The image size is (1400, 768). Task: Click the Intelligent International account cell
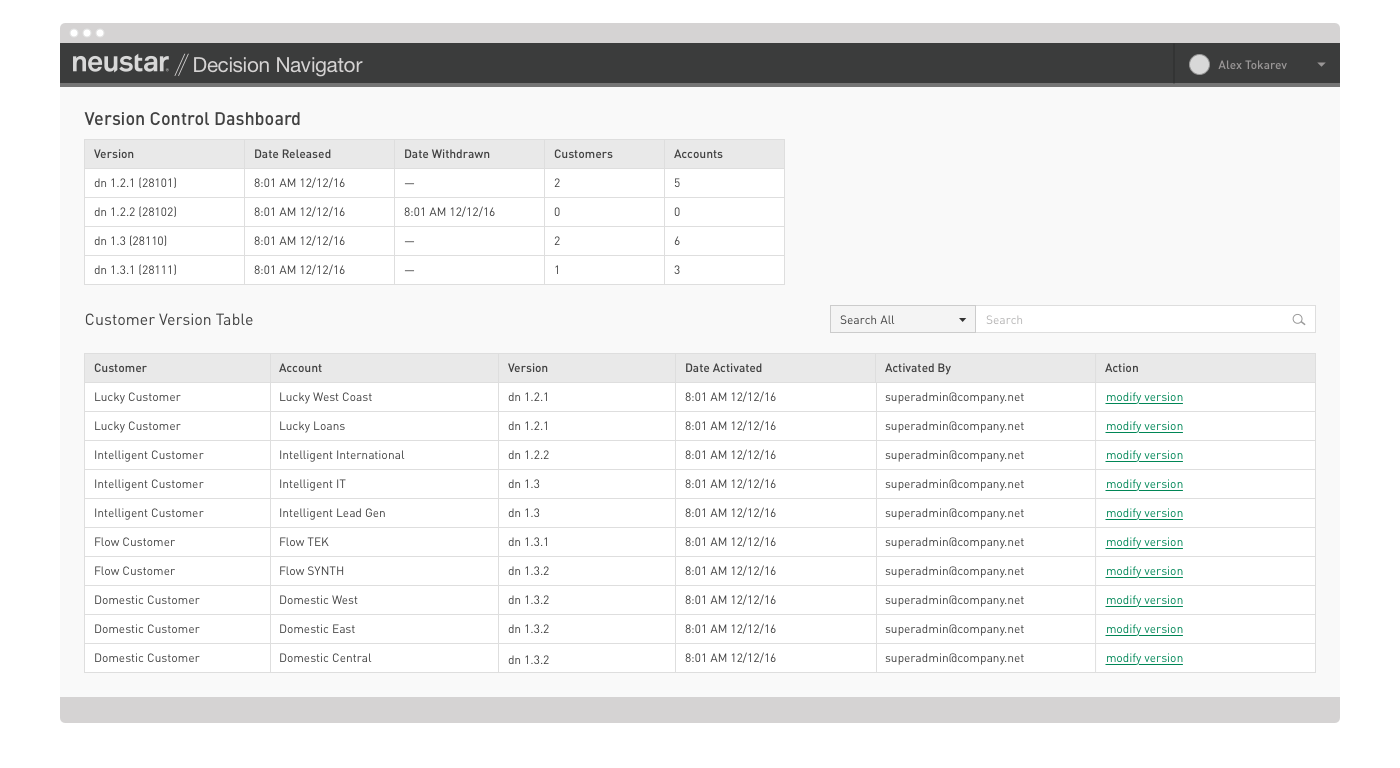point(384,455)
